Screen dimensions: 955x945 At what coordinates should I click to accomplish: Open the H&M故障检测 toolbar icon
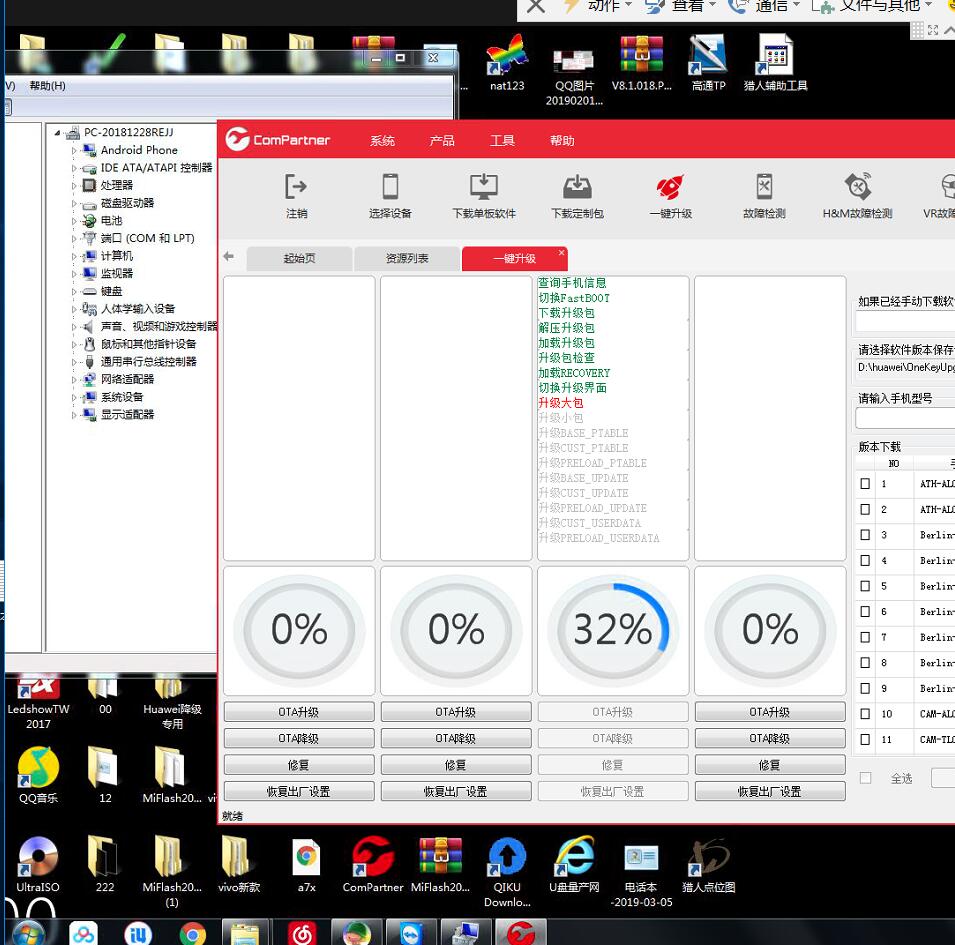pos(858,187)
